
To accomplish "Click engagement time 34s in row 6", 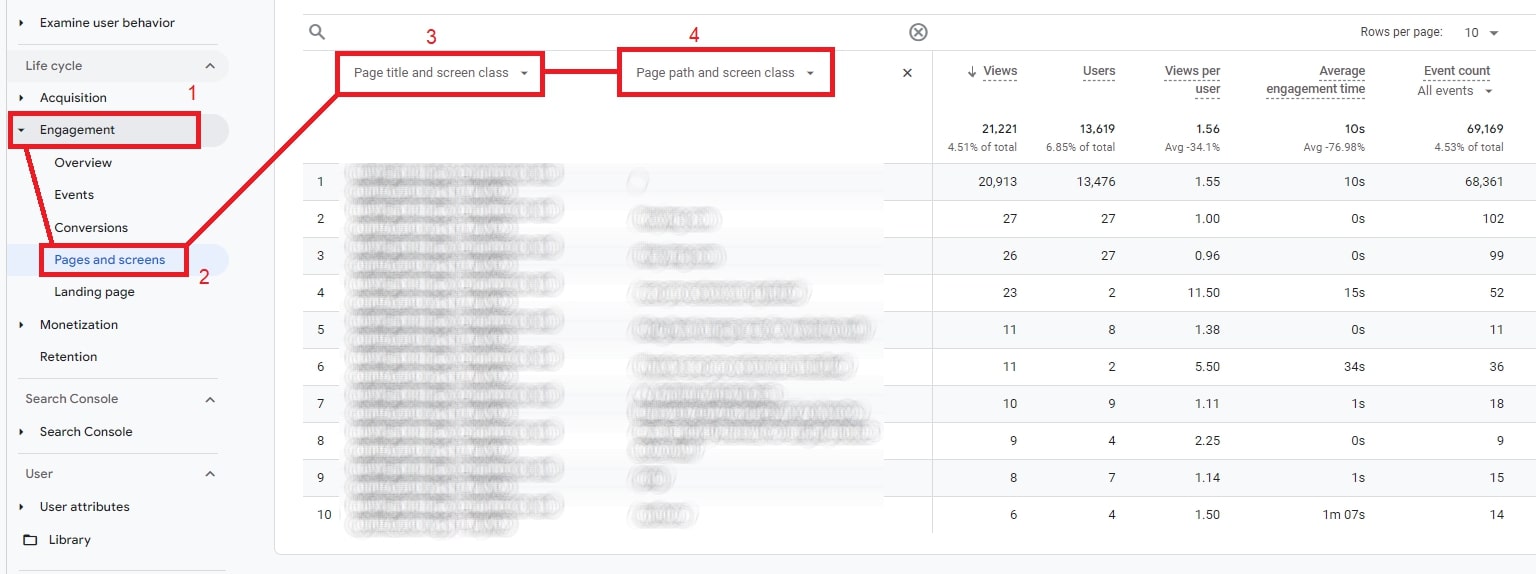I will point(1354,367).
